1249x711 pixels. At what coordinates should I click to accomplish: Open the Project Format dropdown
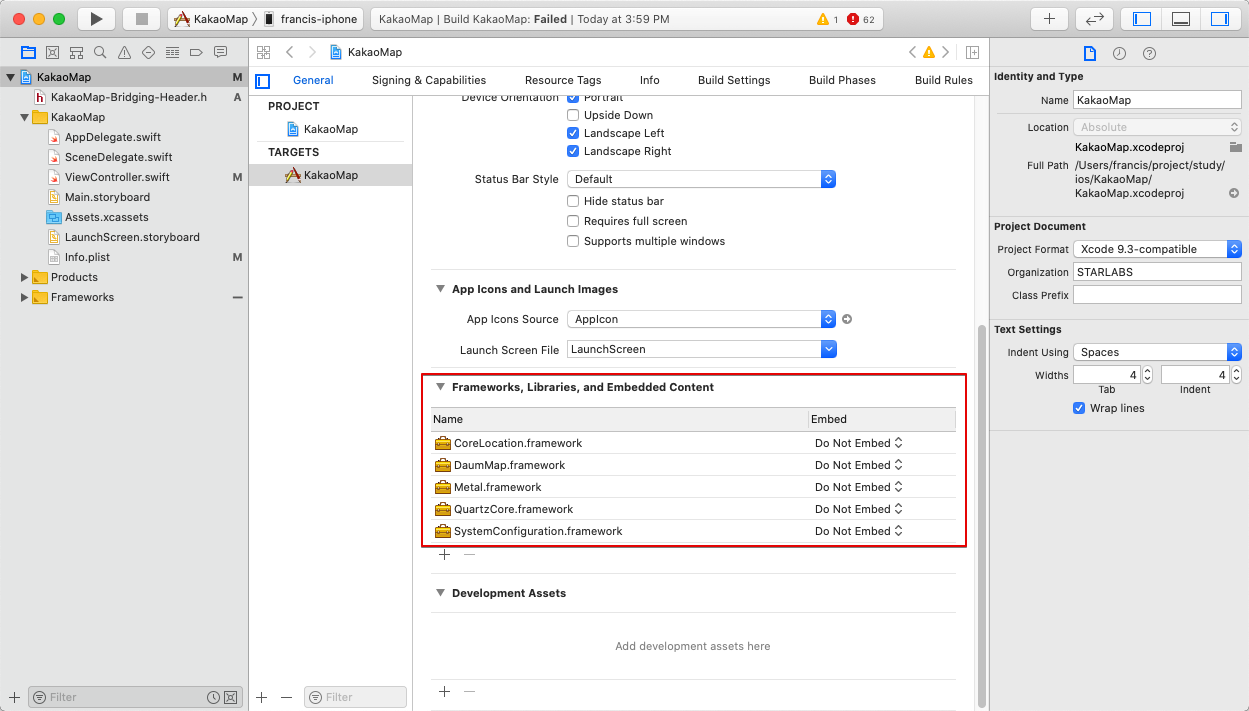point(1157,249)
